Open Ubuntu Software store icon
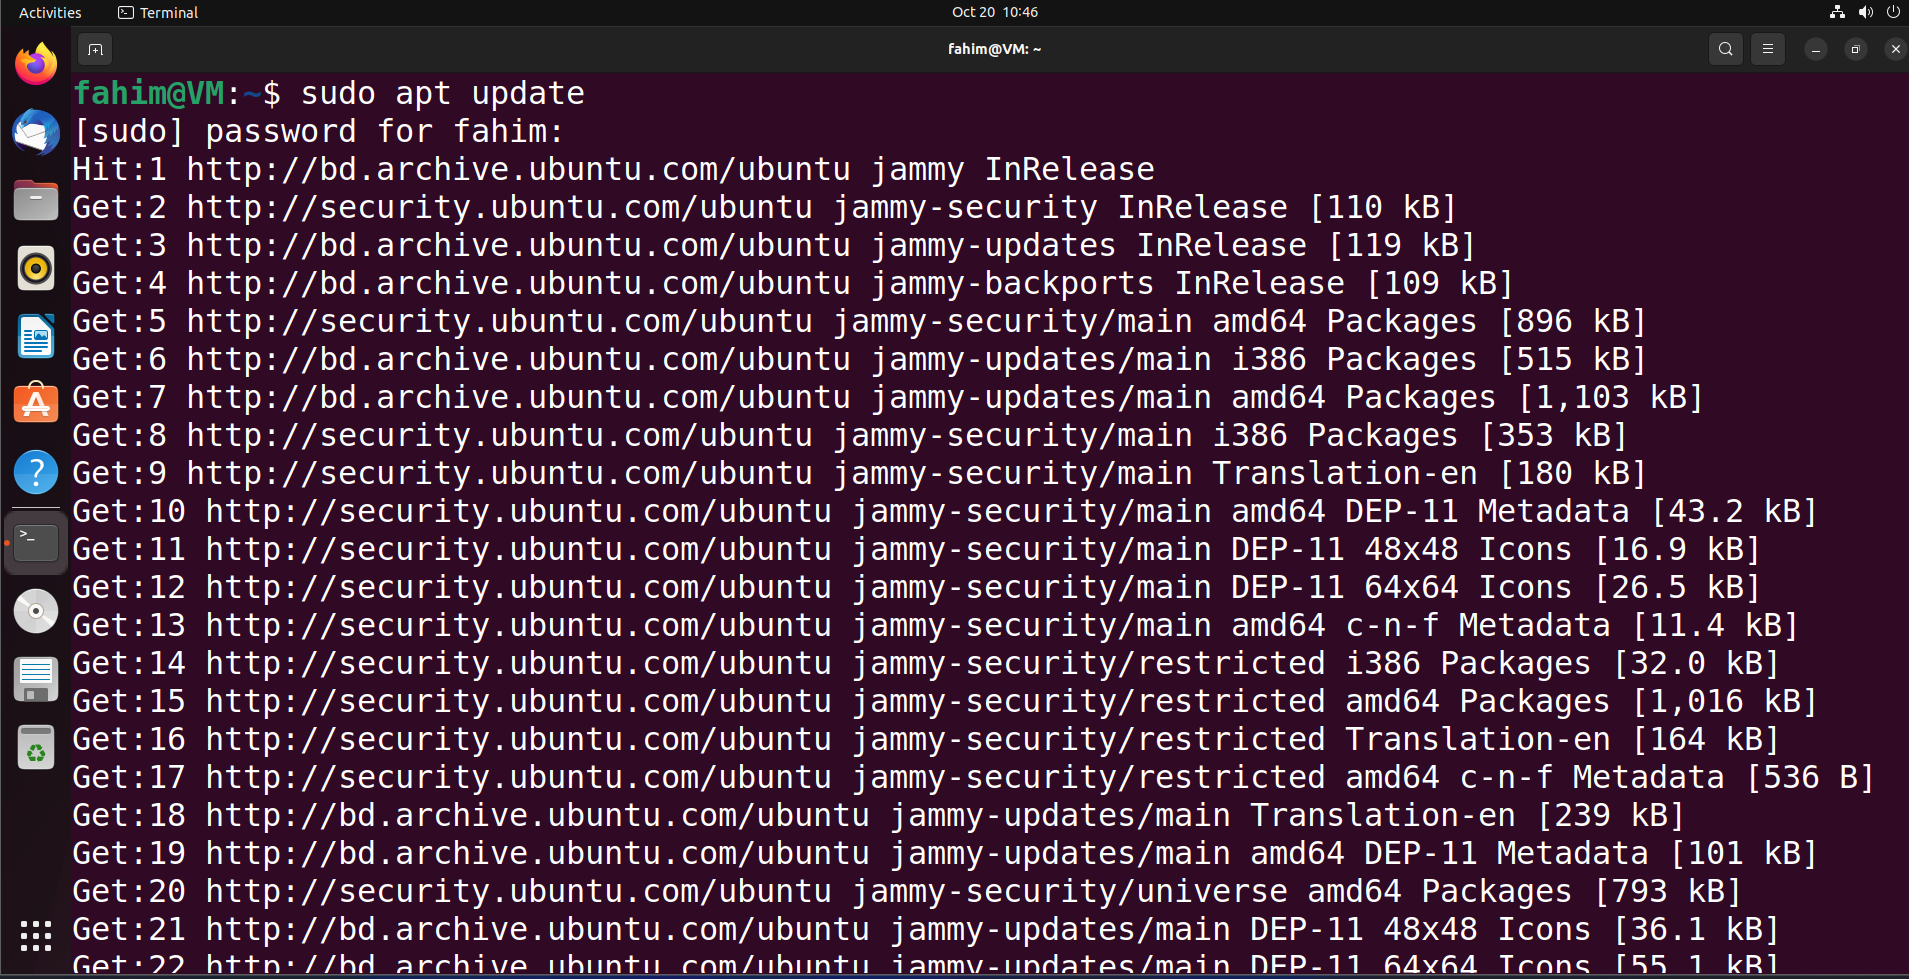The height and width of the screenshot is (979, 1909). (x=36, y=403)
